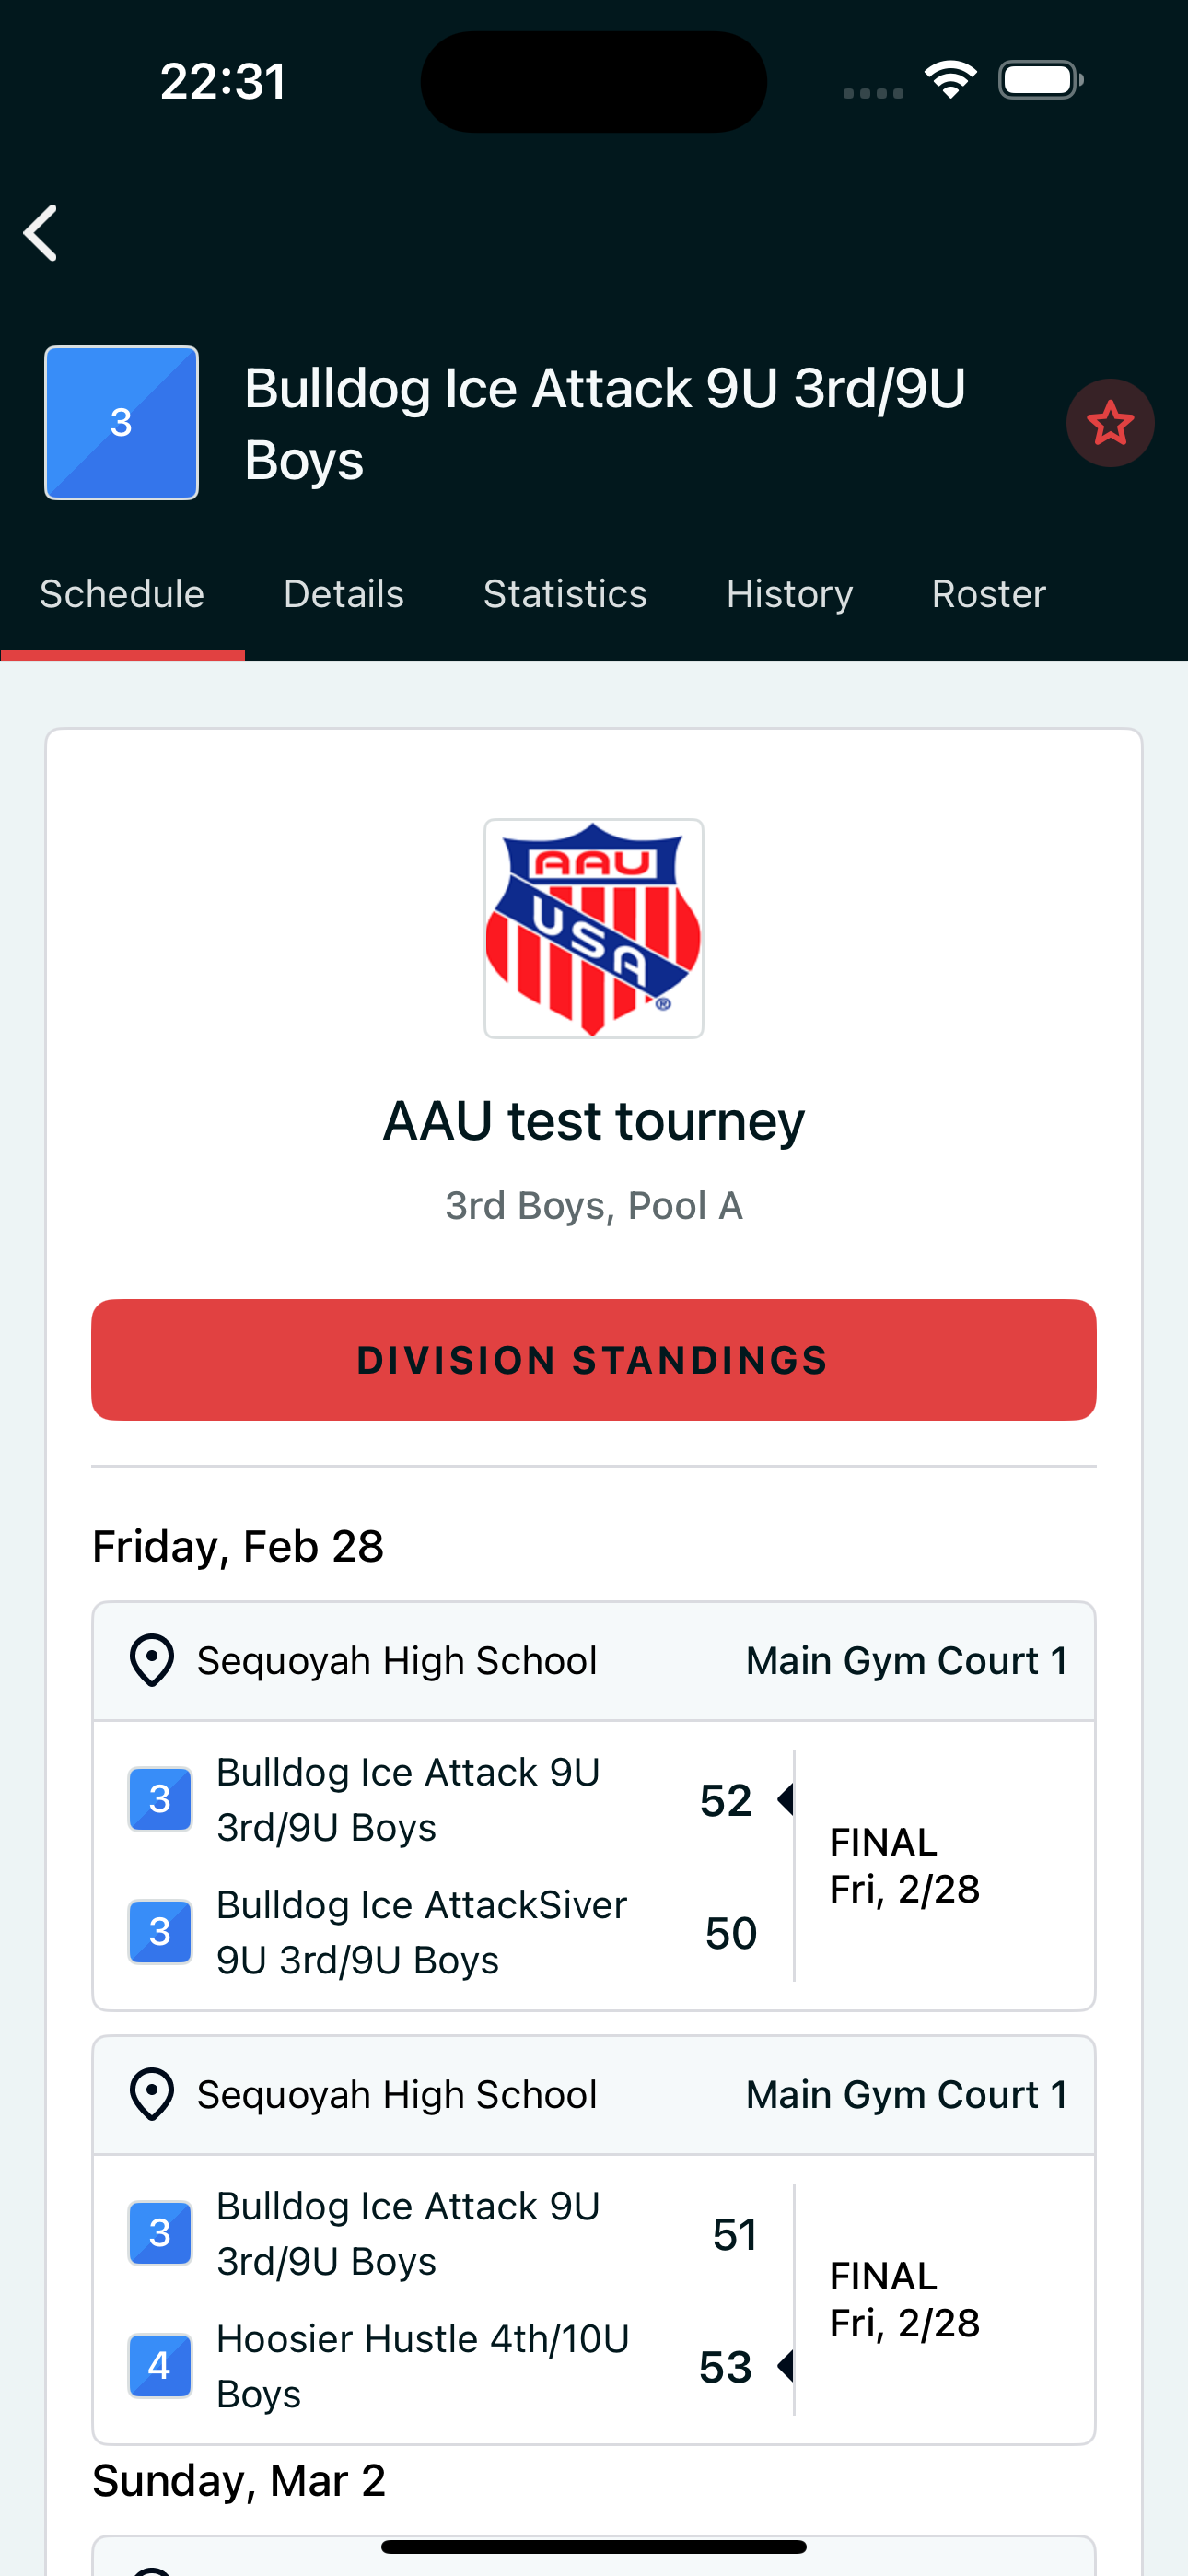The width and height of the screenshot is (1188, 2576).
Task: Switch to the Statistics tab
Action: [565, 594]
